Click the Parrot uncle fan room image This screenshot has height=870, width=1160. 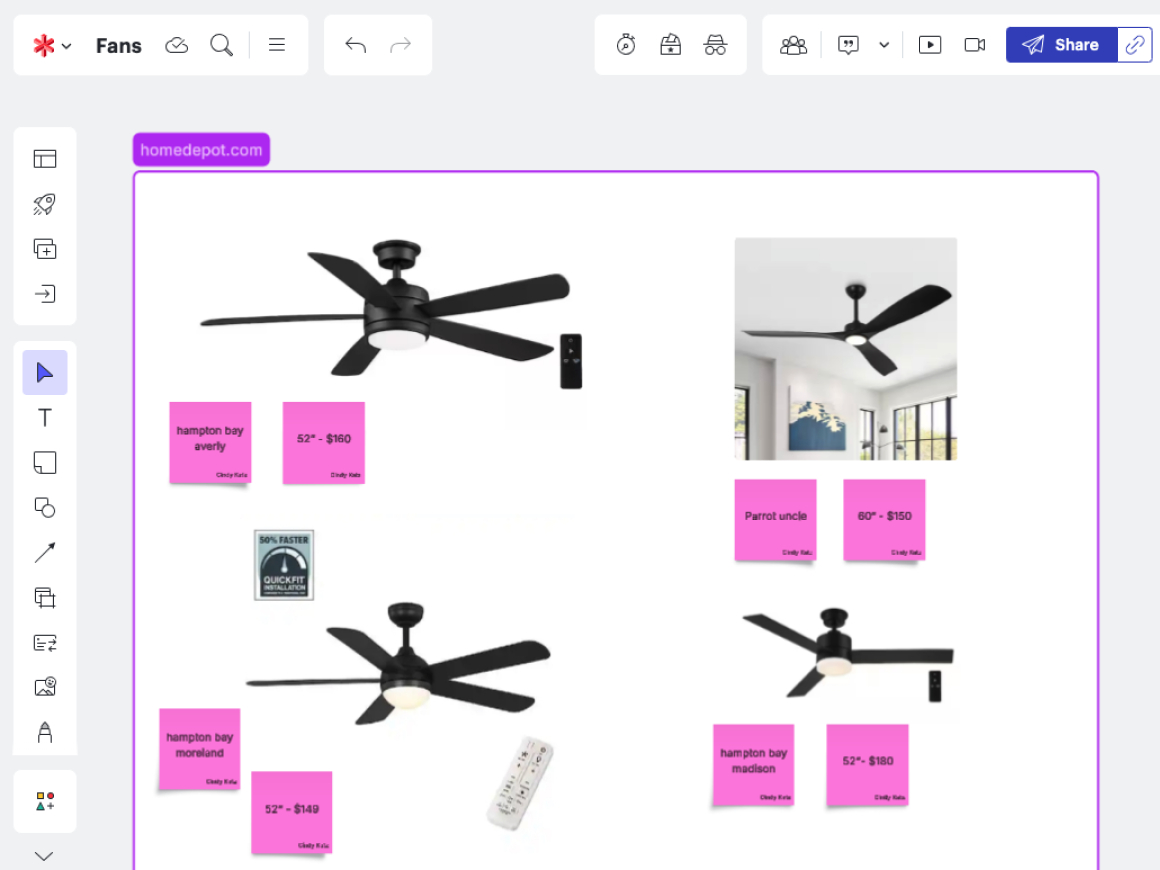(x=845, y=349)
